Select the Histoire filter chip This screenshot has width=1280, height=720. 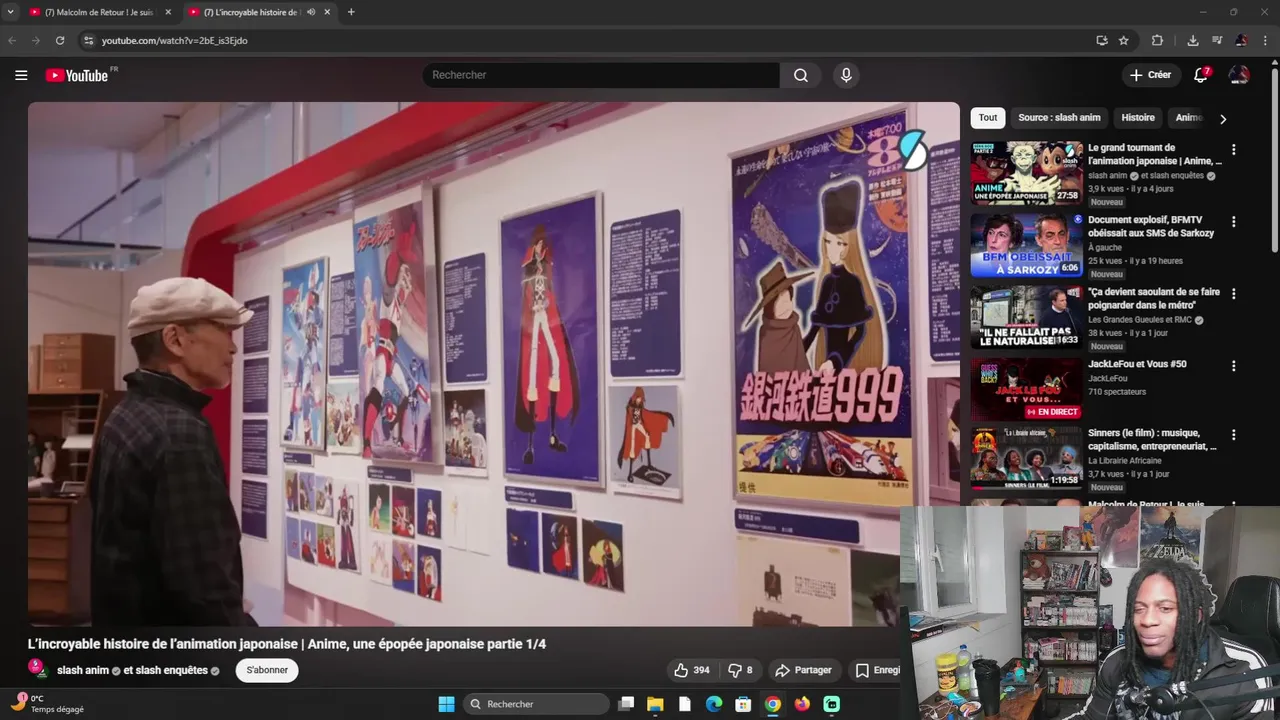pyautogui.click(x=1138, y=118)
